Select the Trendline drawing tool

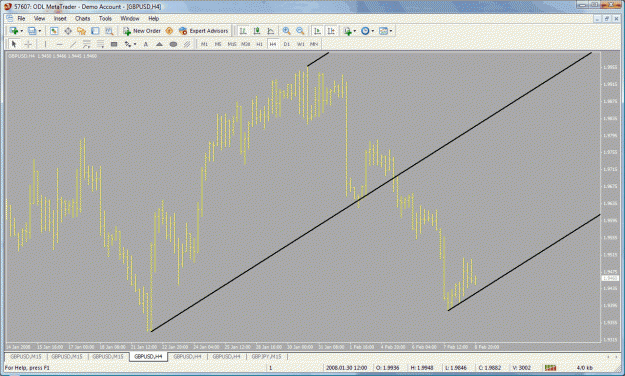[x=73, y=44]
